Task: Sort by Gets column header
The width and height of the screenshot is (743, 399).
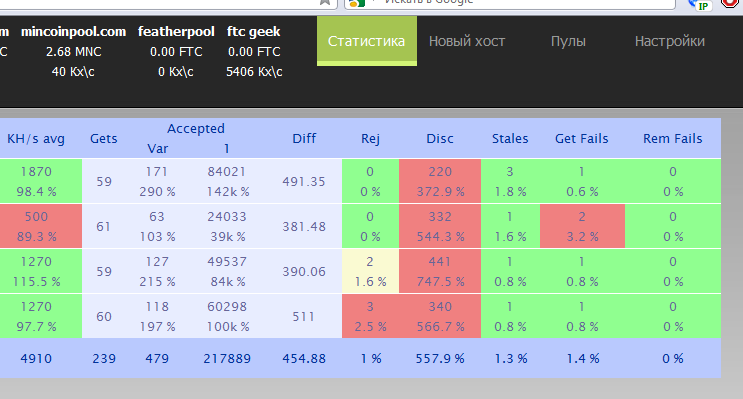Action: click(104, 138)
